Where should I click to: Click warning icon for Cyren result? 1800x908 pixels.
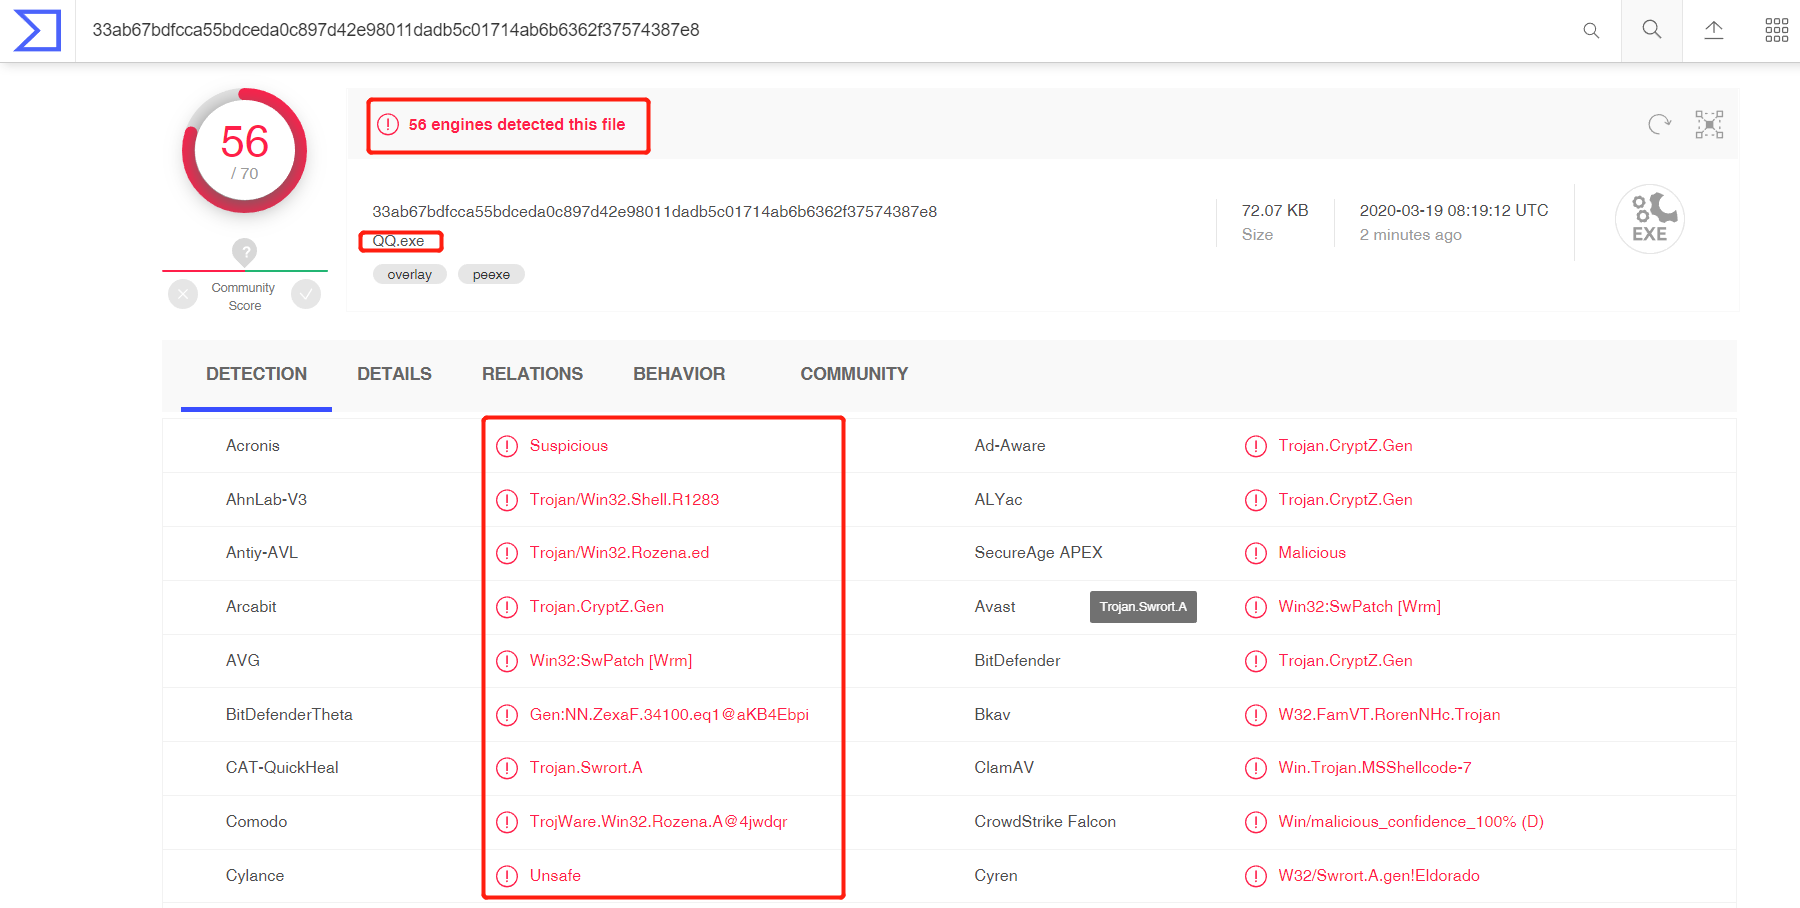point(1255,876)
